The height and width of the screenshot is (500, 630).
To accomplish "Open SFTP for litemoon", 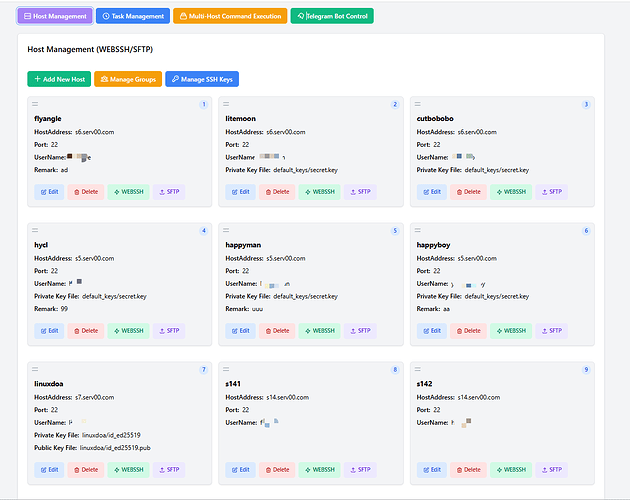I will 360,192.
